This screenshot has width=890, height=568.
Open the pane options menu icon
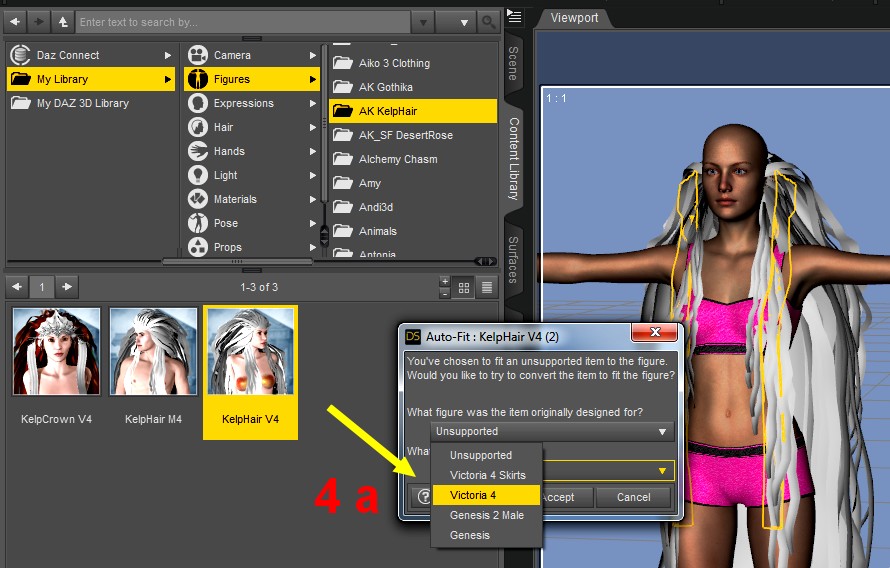pyautogui.click(x=514, y=16)
